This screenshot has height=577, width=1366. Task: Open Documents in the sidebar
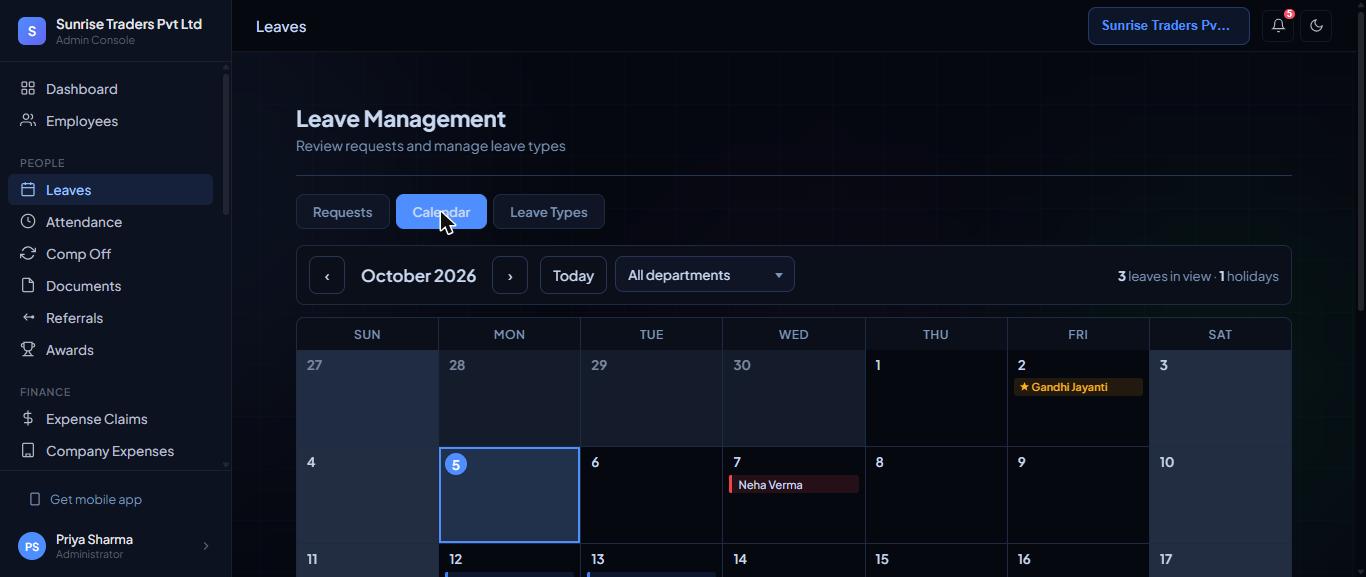pyautogui.click(x=110, y=286)
